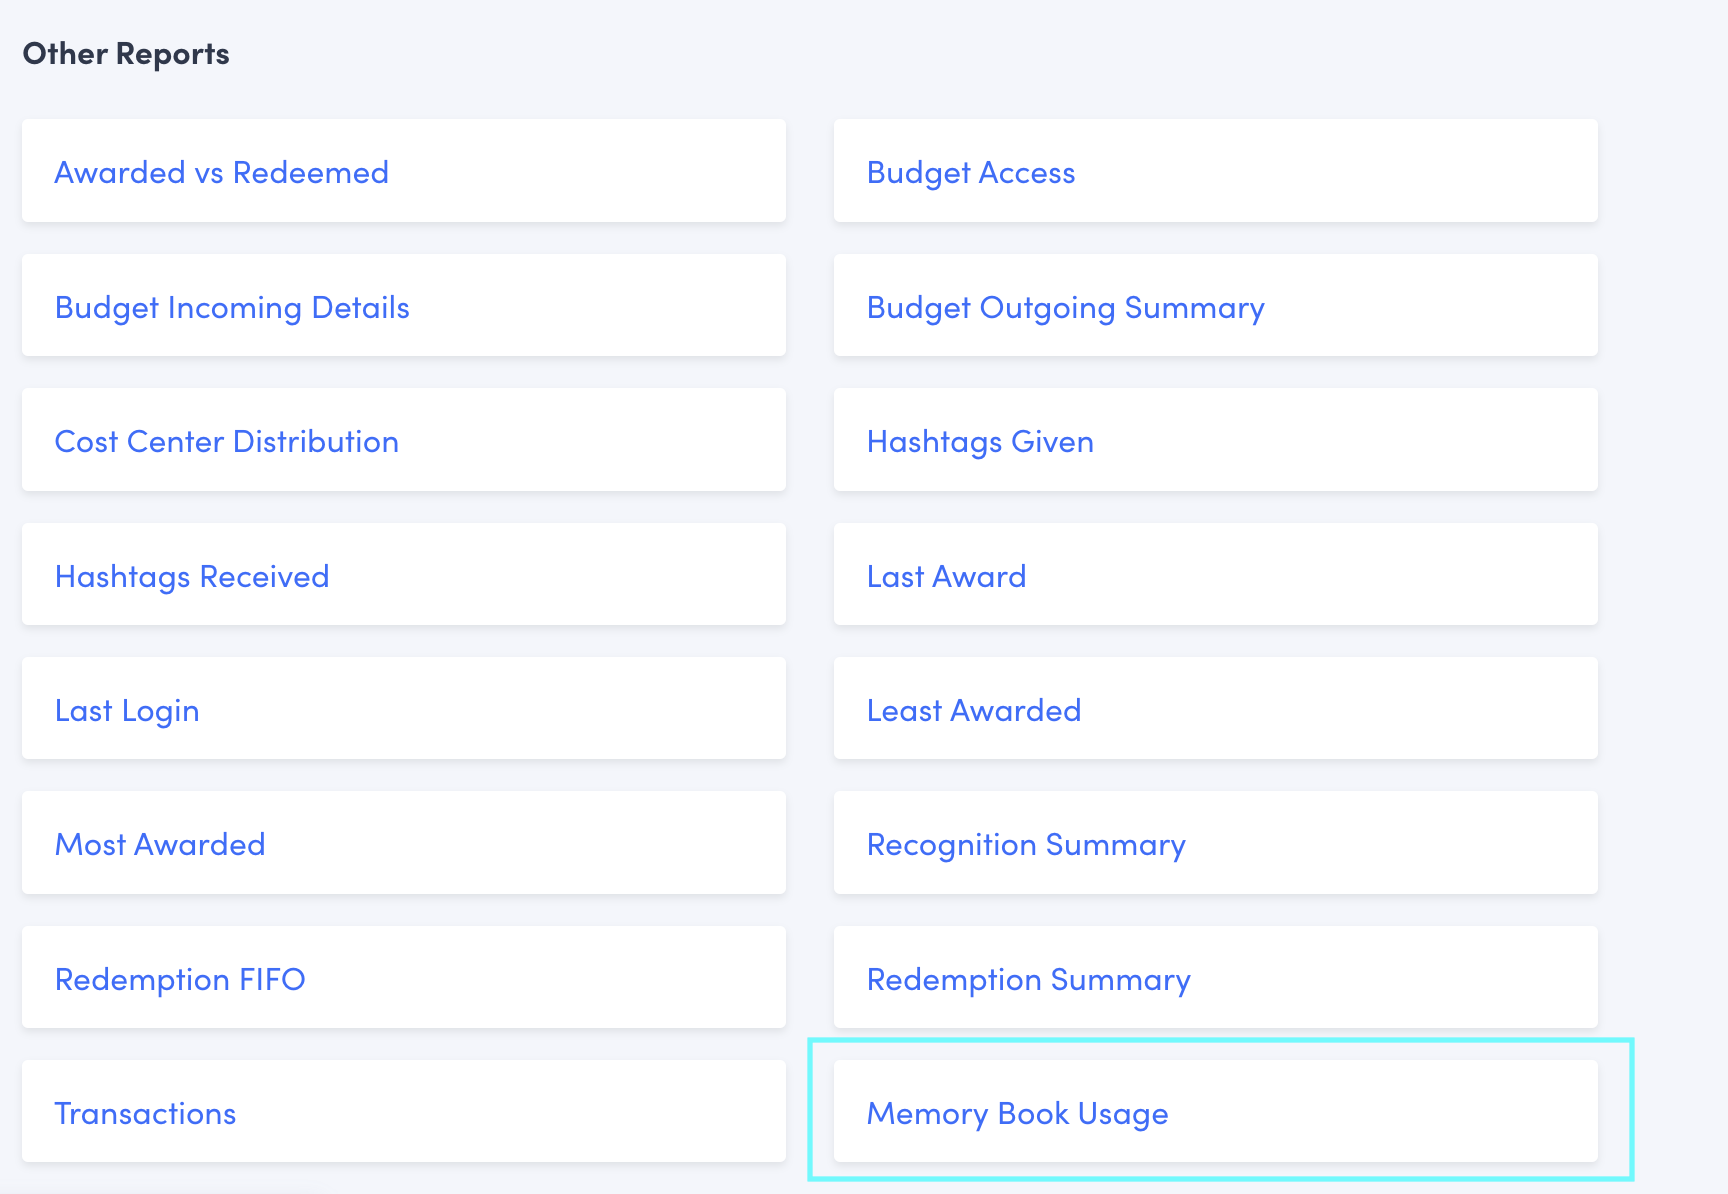The height and width of the screenshot is (1194, 1728).
Task: View the Last Award report
Action: point(946,577)
